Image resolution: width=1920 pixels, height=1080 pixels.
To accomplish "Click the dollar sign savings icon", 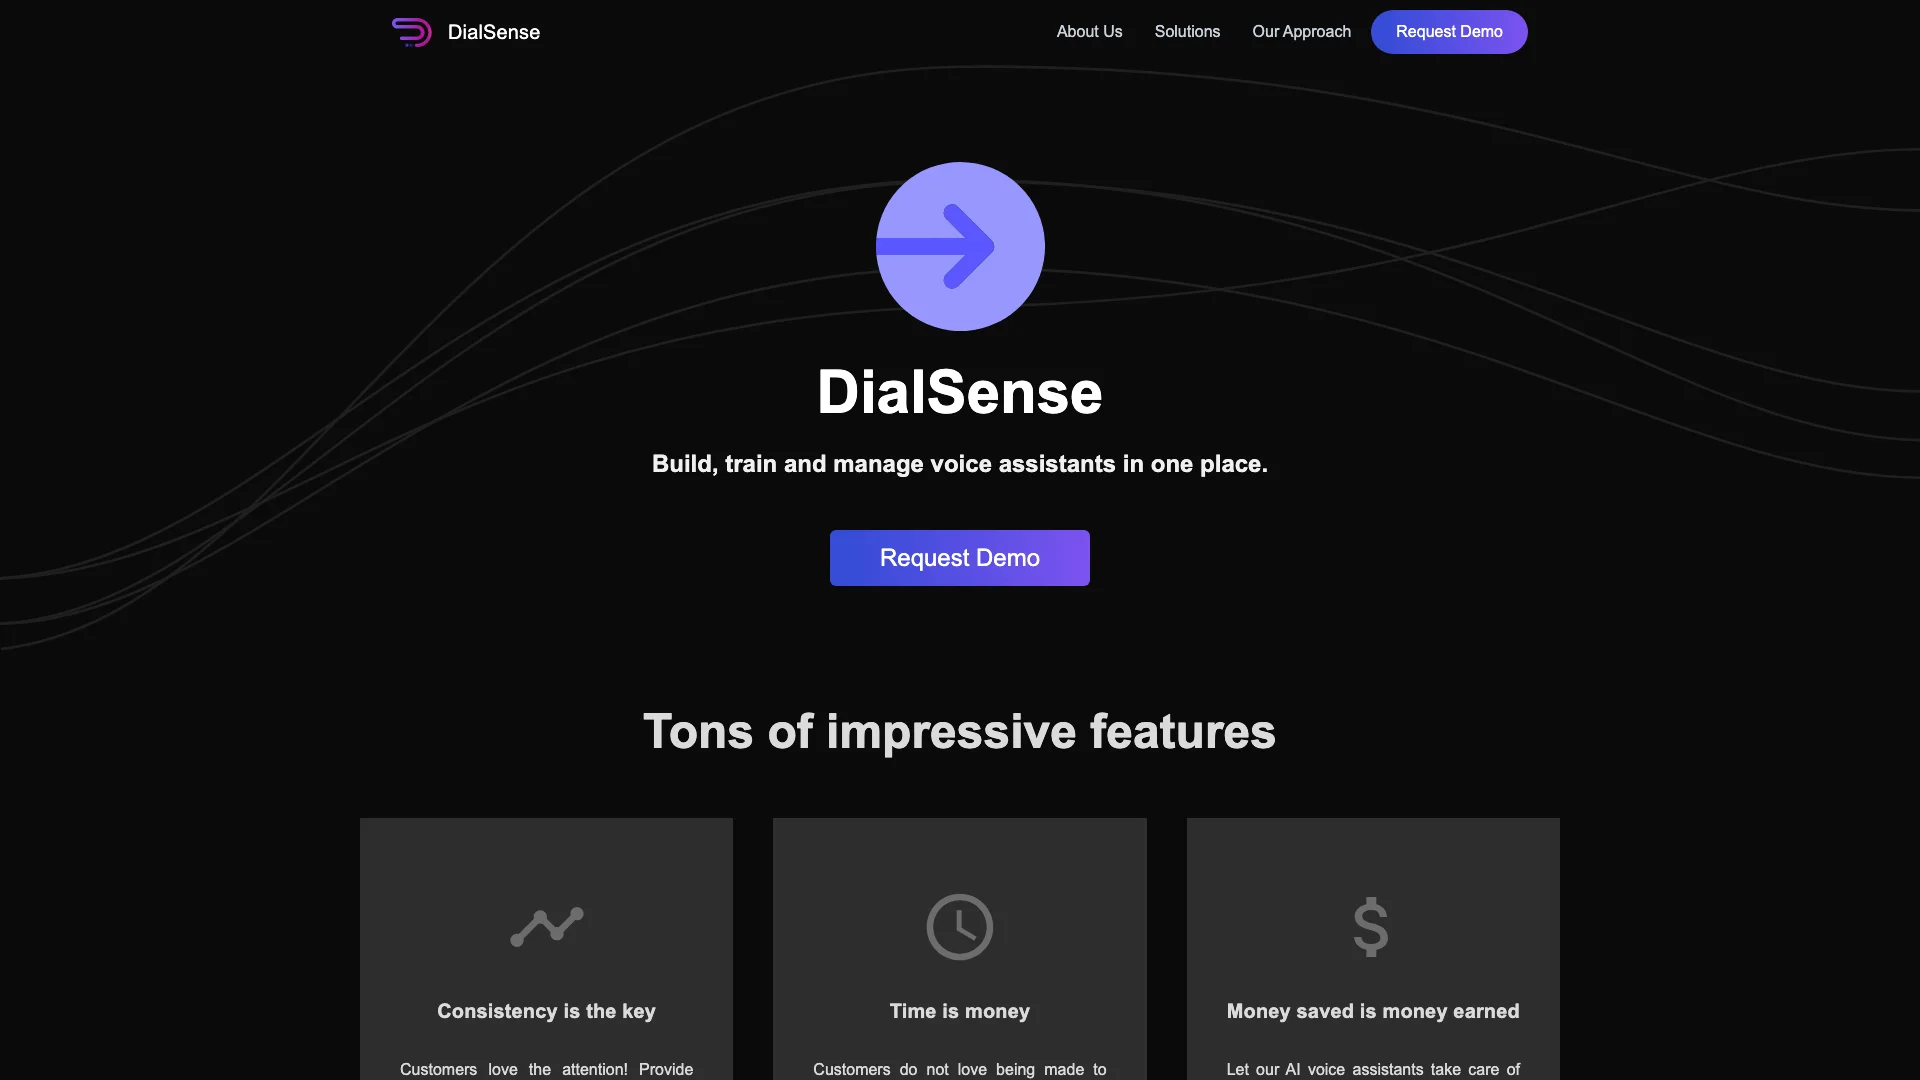I will pyautogui.click(x=1371, y=926).
